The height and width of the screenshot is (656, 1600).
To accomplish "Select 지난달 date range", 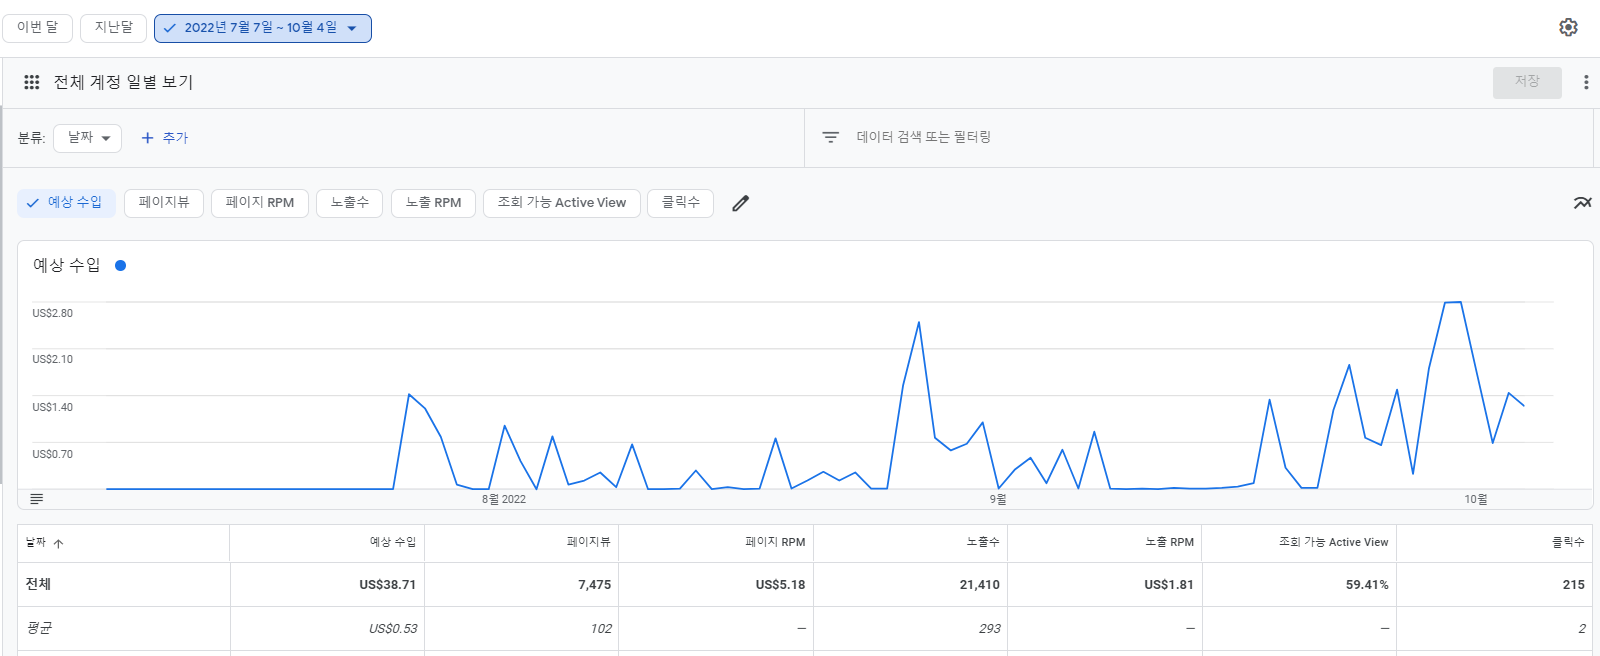I will tap(113, 28).
